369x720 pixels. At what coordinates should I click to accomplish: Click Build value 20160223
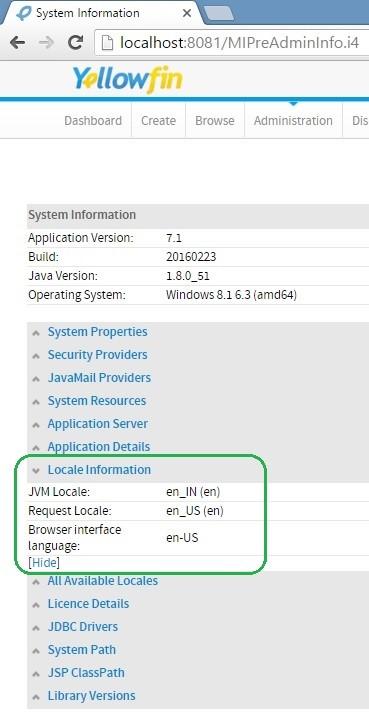191,257
